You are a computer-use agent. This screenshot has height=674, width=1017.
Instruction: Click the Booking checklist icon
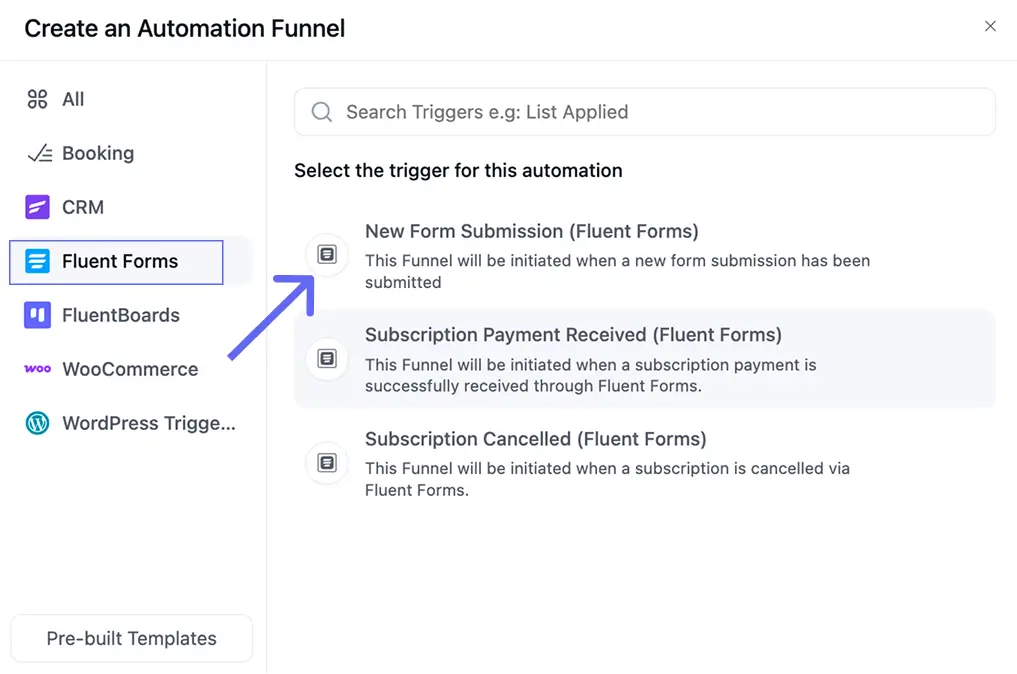pos(40,154)
